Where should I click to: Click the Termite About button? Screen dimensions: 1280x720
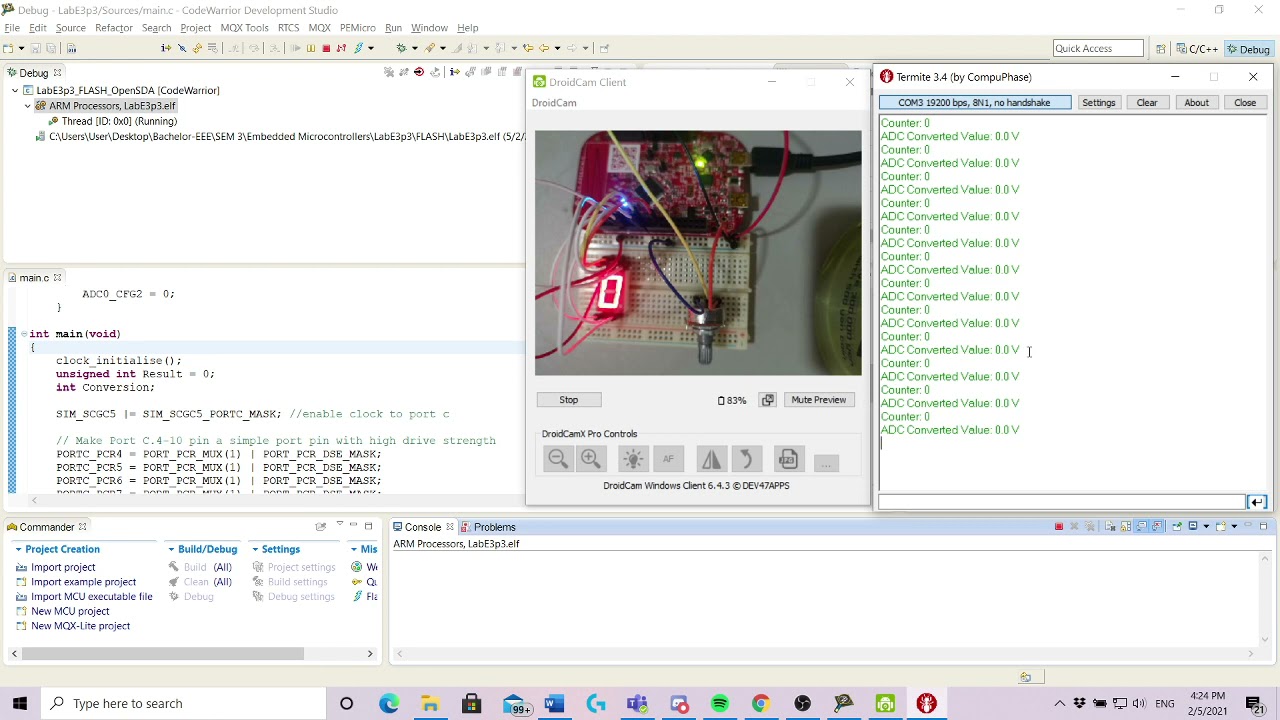tap(1196, 102)
